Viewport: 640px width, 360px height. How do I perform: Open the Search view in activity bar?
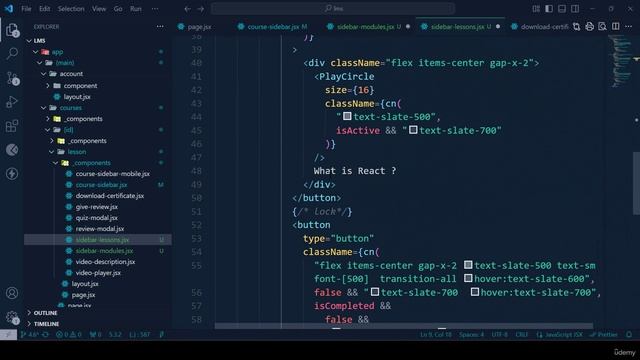point(12,53)
